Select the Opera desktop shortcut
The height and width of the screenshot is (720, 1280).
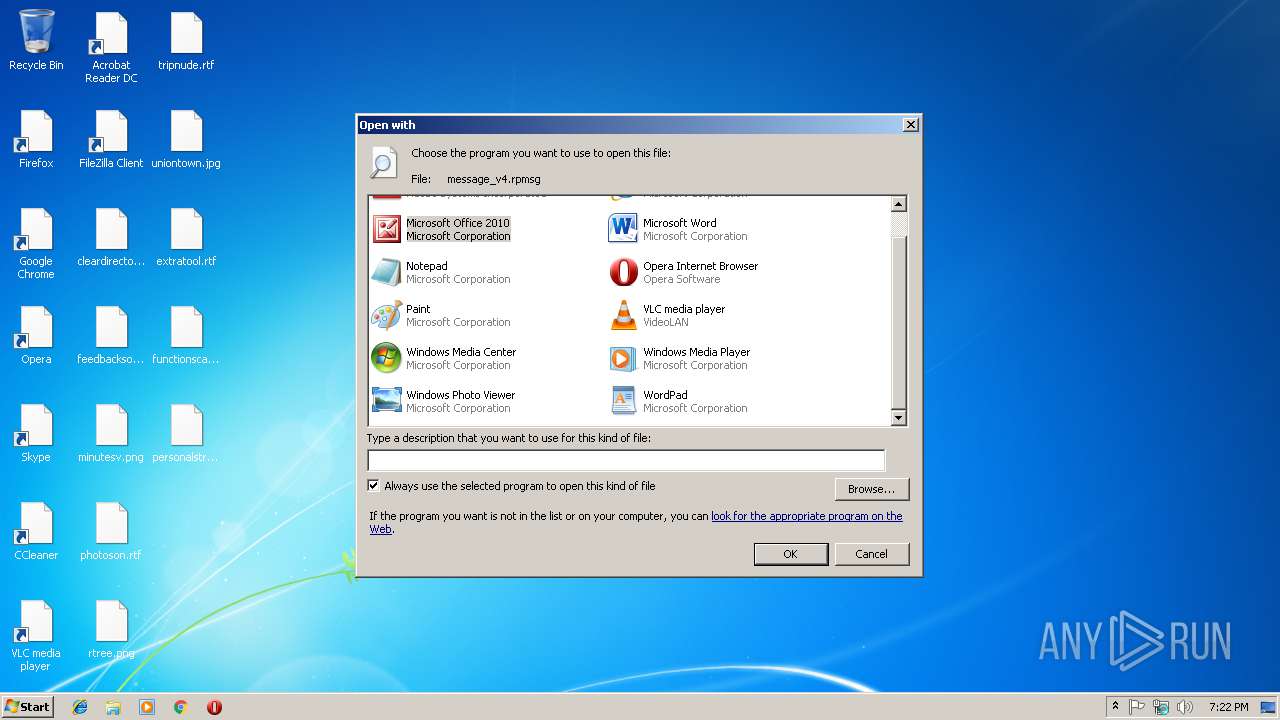pos(36,335)
